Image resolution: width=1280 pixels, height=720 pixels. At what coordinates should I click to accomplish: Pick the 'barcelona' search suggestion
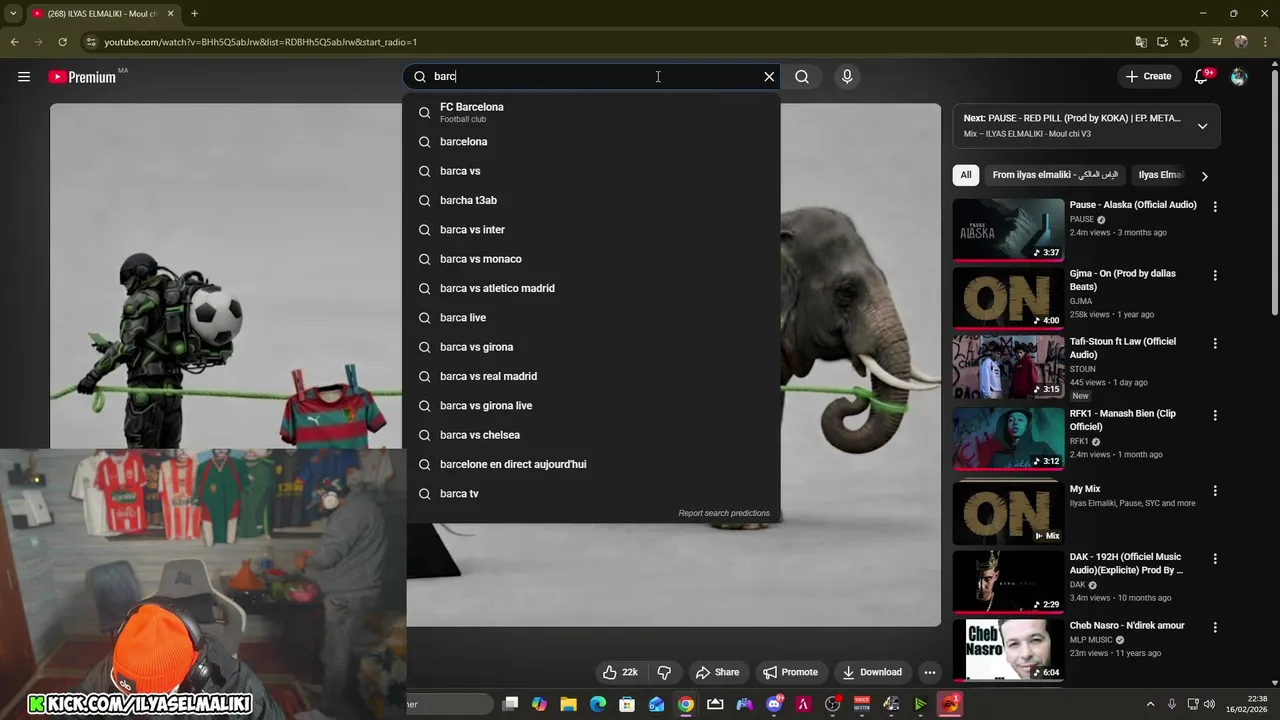593,142
